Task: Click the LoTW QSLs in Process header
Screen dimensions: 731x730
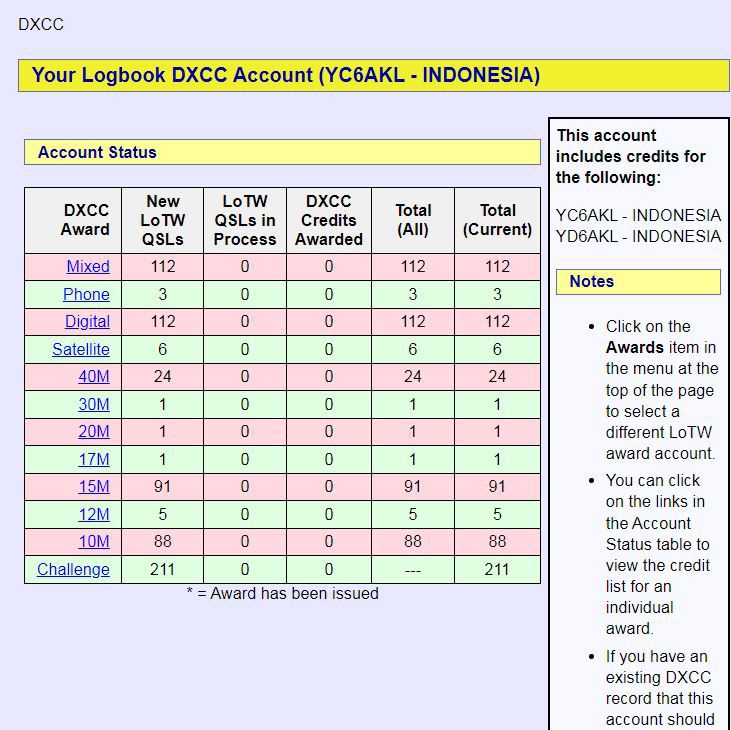Action: click(x=244, y=220)
